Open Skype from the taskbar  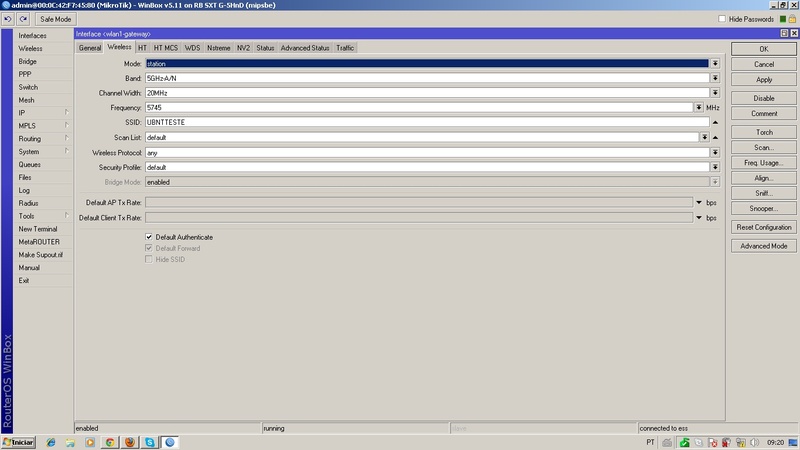149,442
